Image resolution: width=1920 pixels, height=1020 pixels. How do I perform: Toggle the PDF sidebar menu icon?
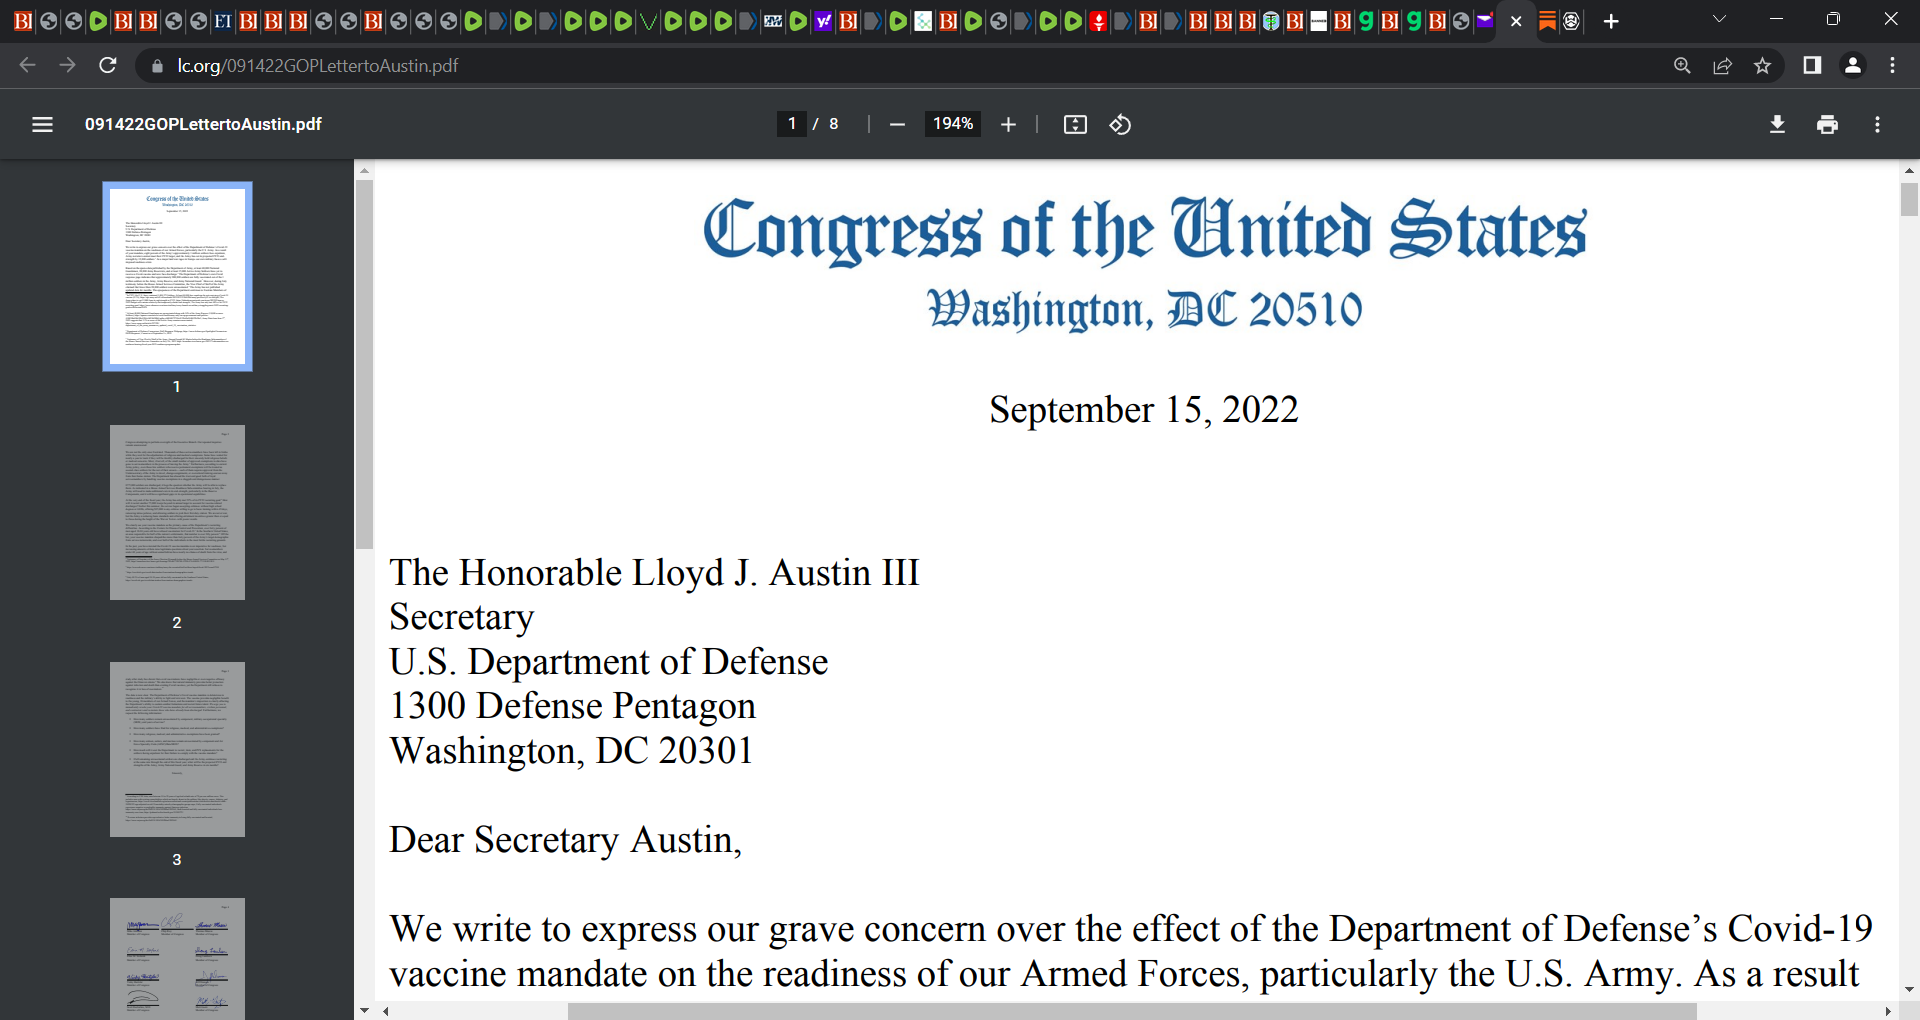pyautogui.click(x=42, y=124)
